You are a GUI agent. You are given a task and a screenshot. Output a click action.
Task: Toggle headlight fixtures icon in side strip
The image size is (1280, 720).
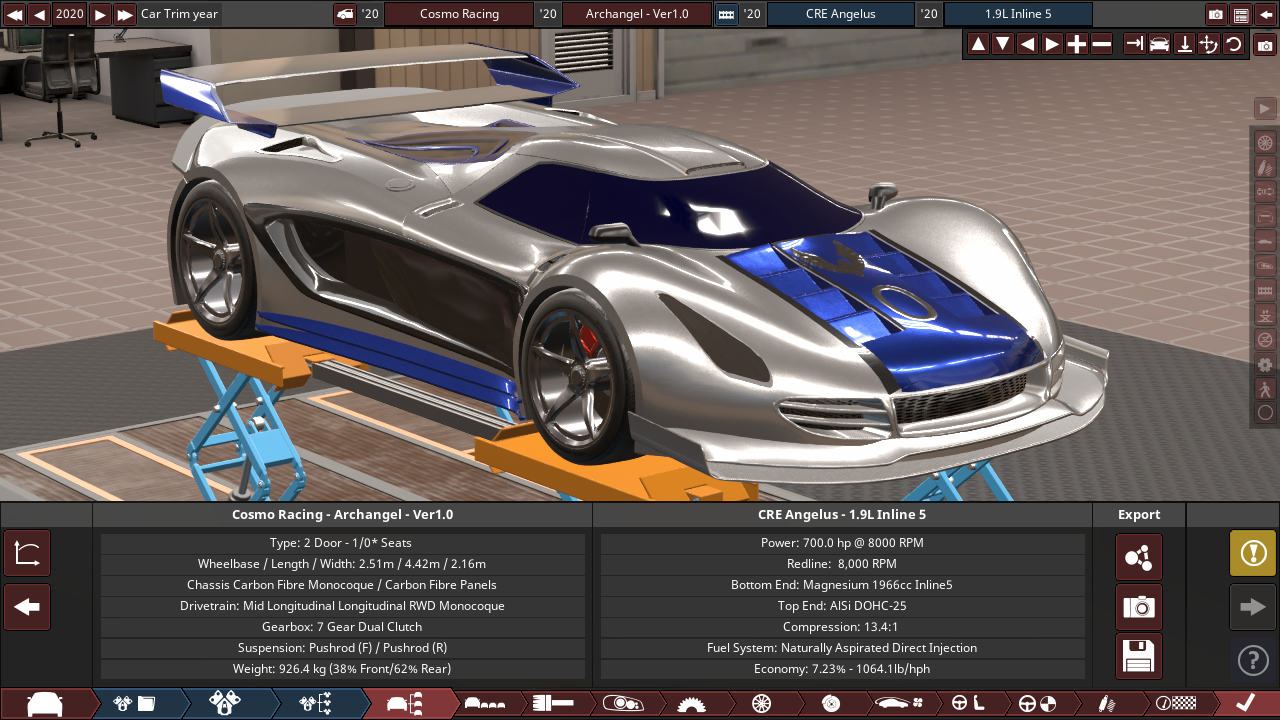coord(1265,265)
